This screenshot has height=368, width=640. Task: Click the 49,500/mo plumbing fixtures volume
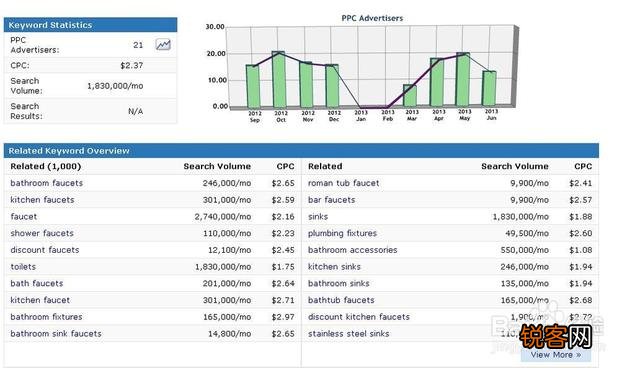[527, 233]
